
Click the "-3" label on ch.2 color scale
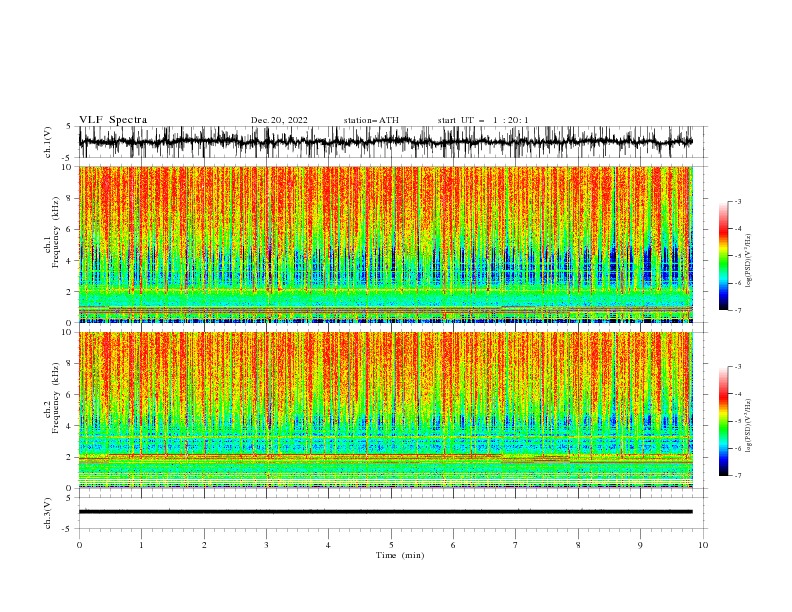[738, 367]
